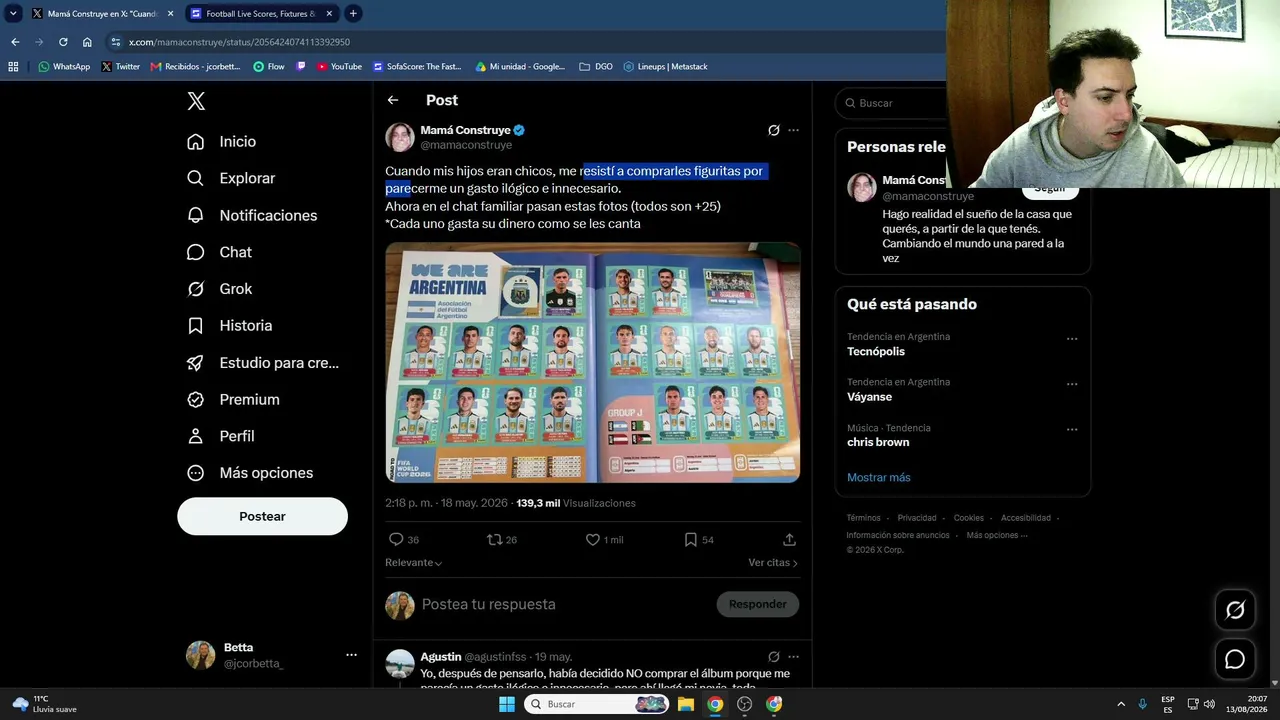
Task: Go back with the browser back arrow
Action: point(15,42)
